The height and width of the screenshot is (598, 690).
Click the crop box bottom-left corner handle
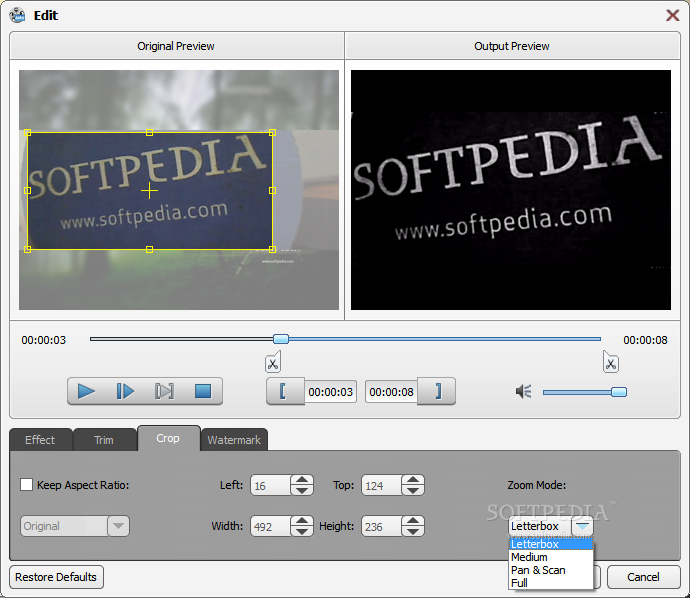(28, 249)
